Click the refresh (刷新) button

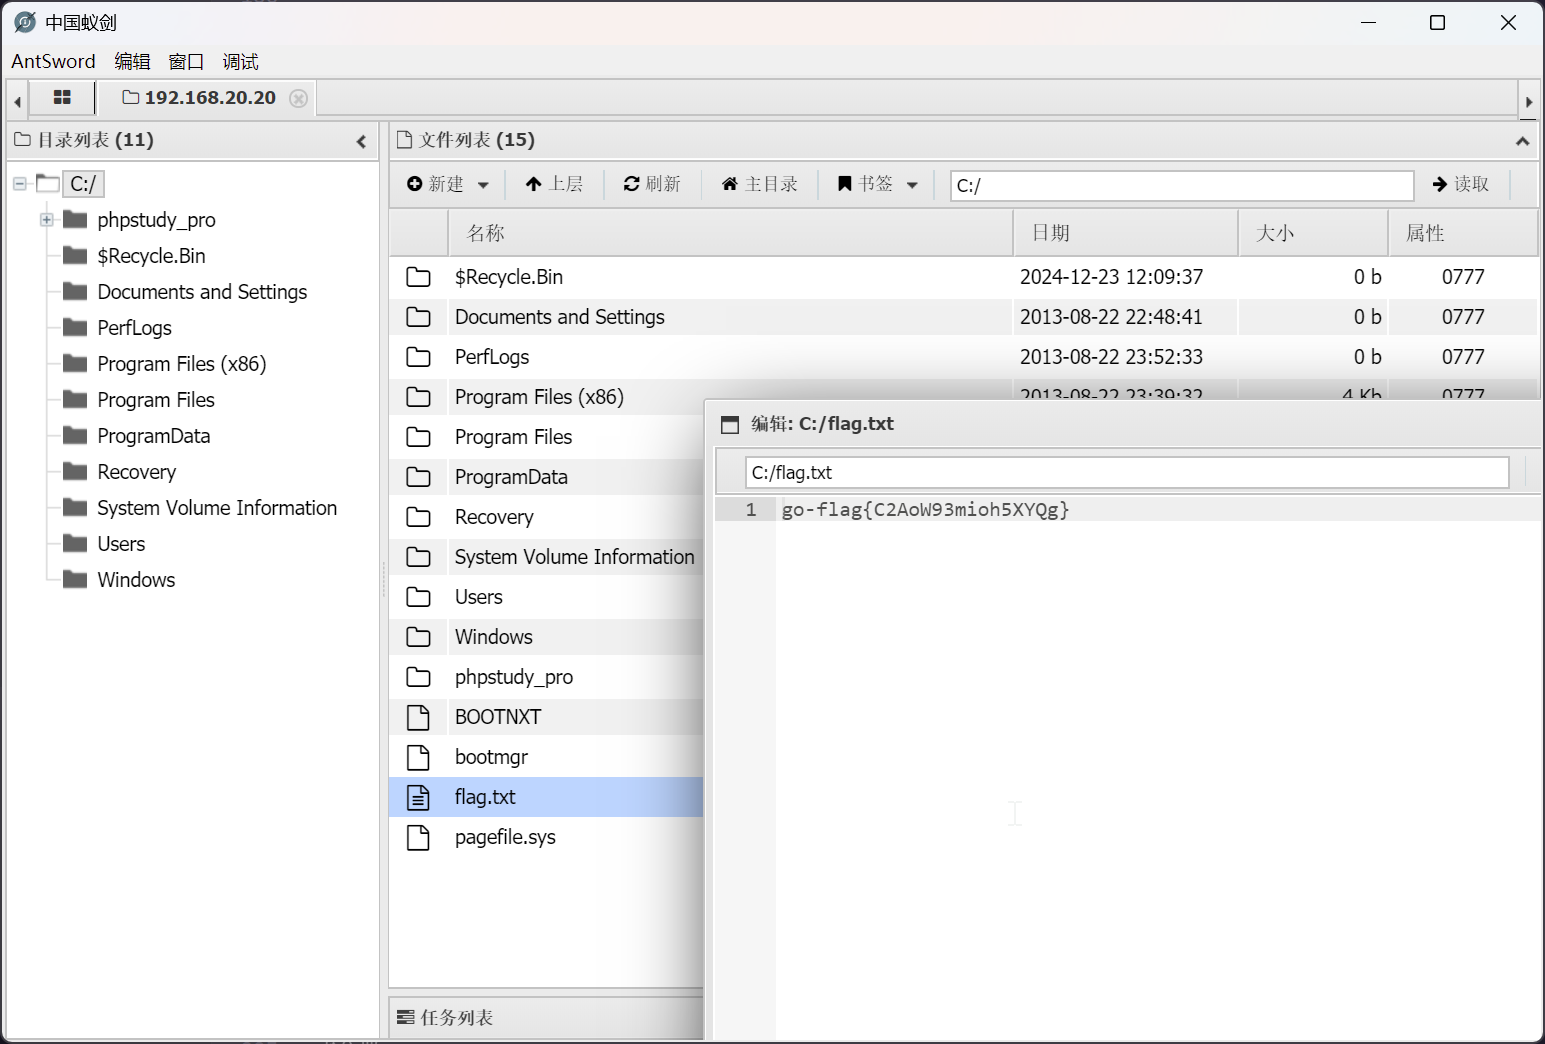pyautogui.click(x=652, y=184)
